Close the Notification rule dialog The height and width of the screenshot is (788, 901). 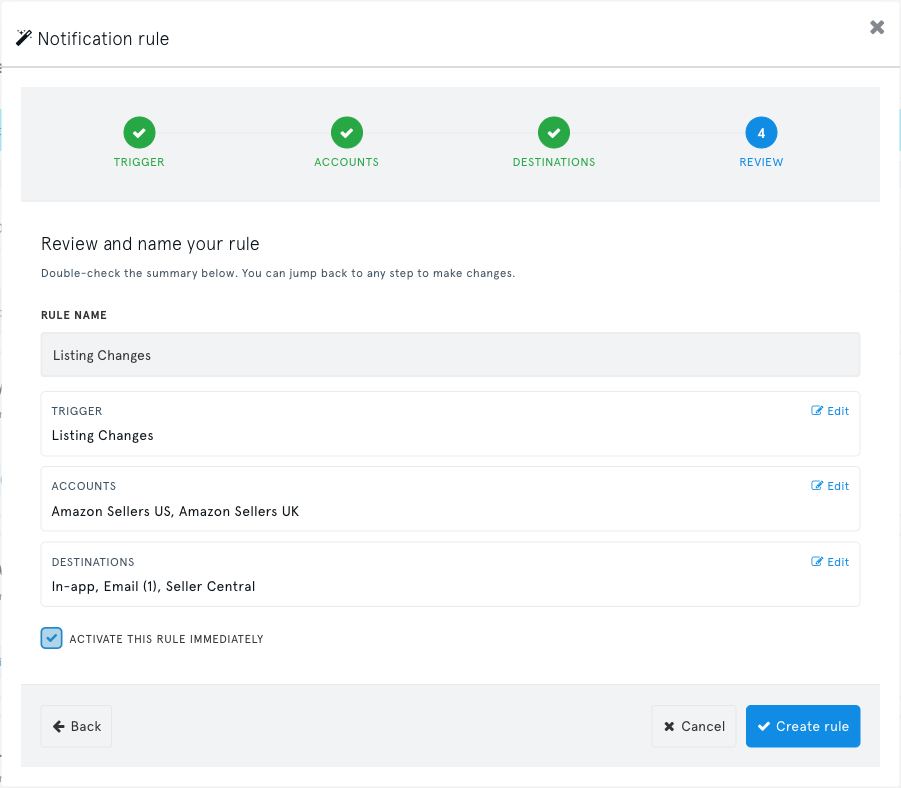(x=877, y=27)
